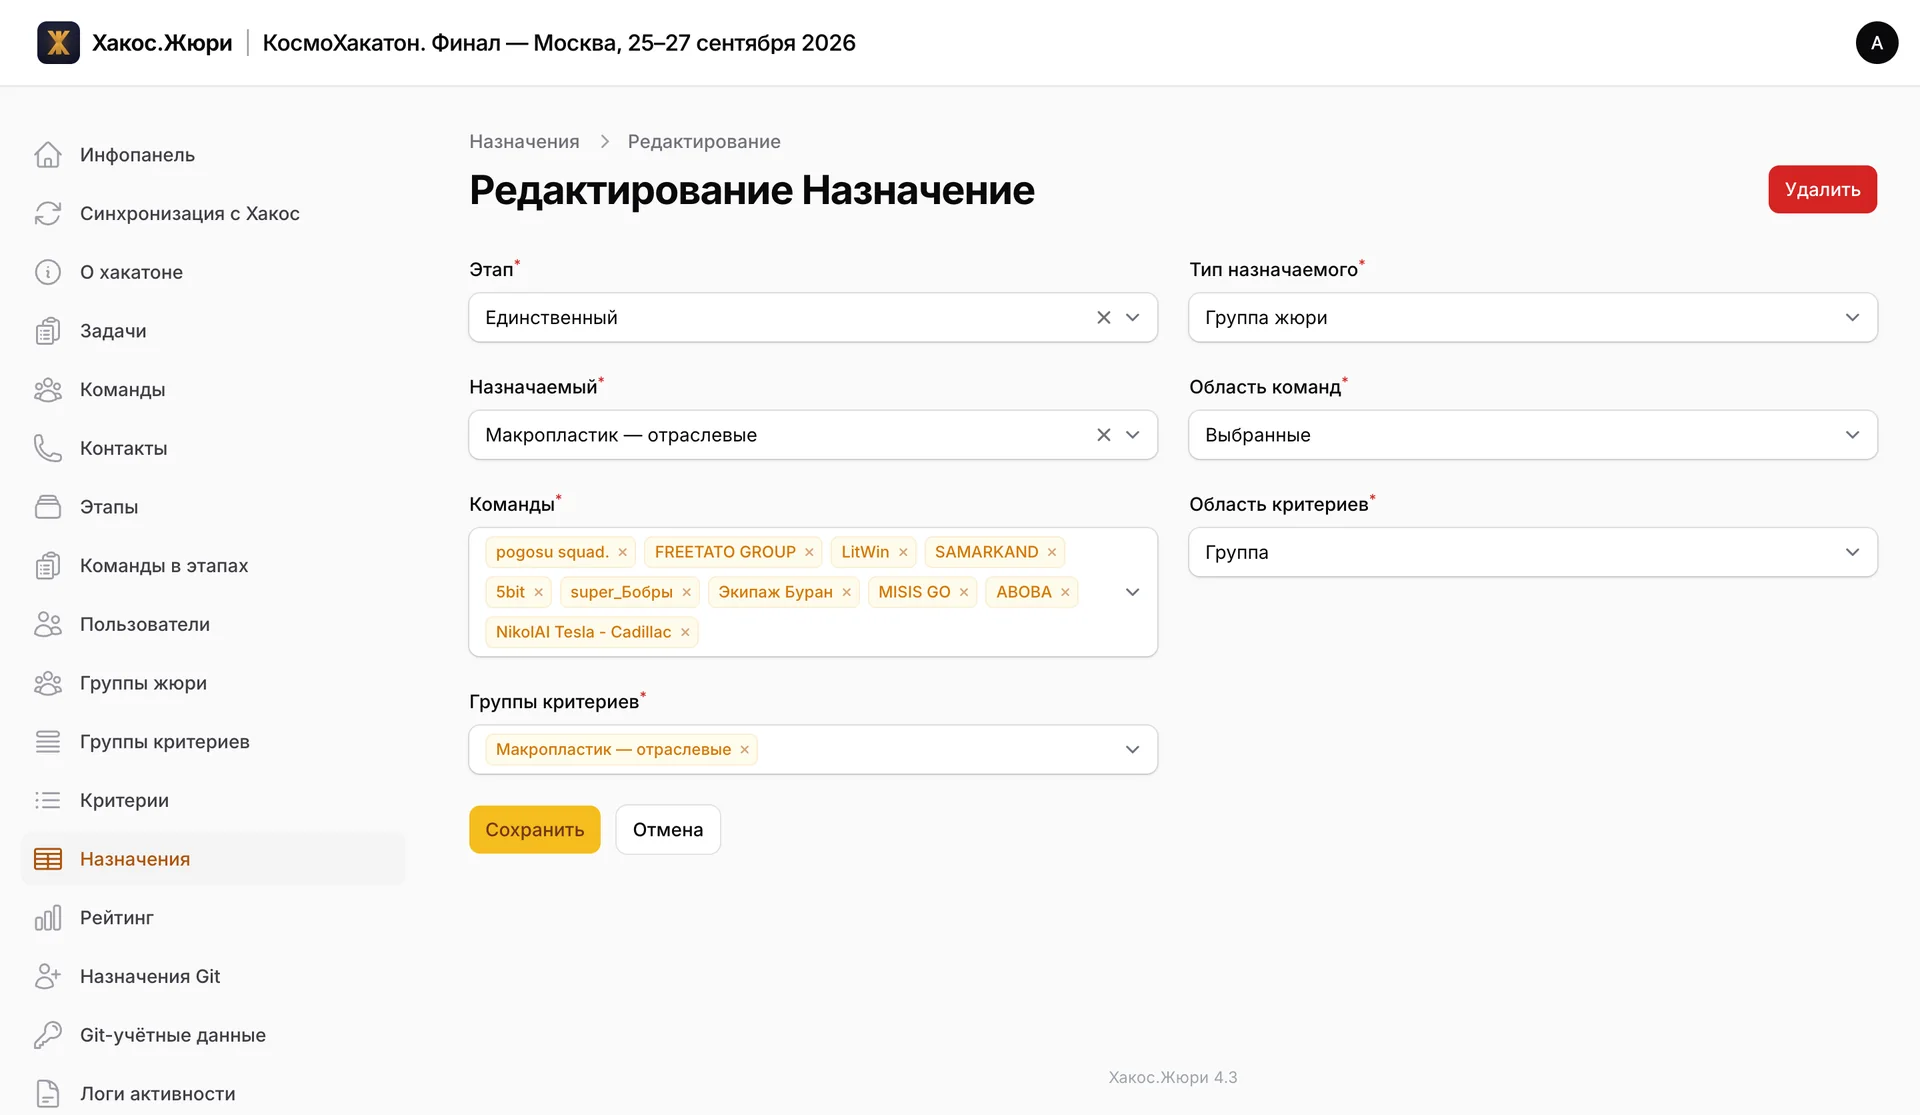This screenshot has width=1920, height=1115.
Task: Click the Инфопанель home icon
Action: (48, 155)
